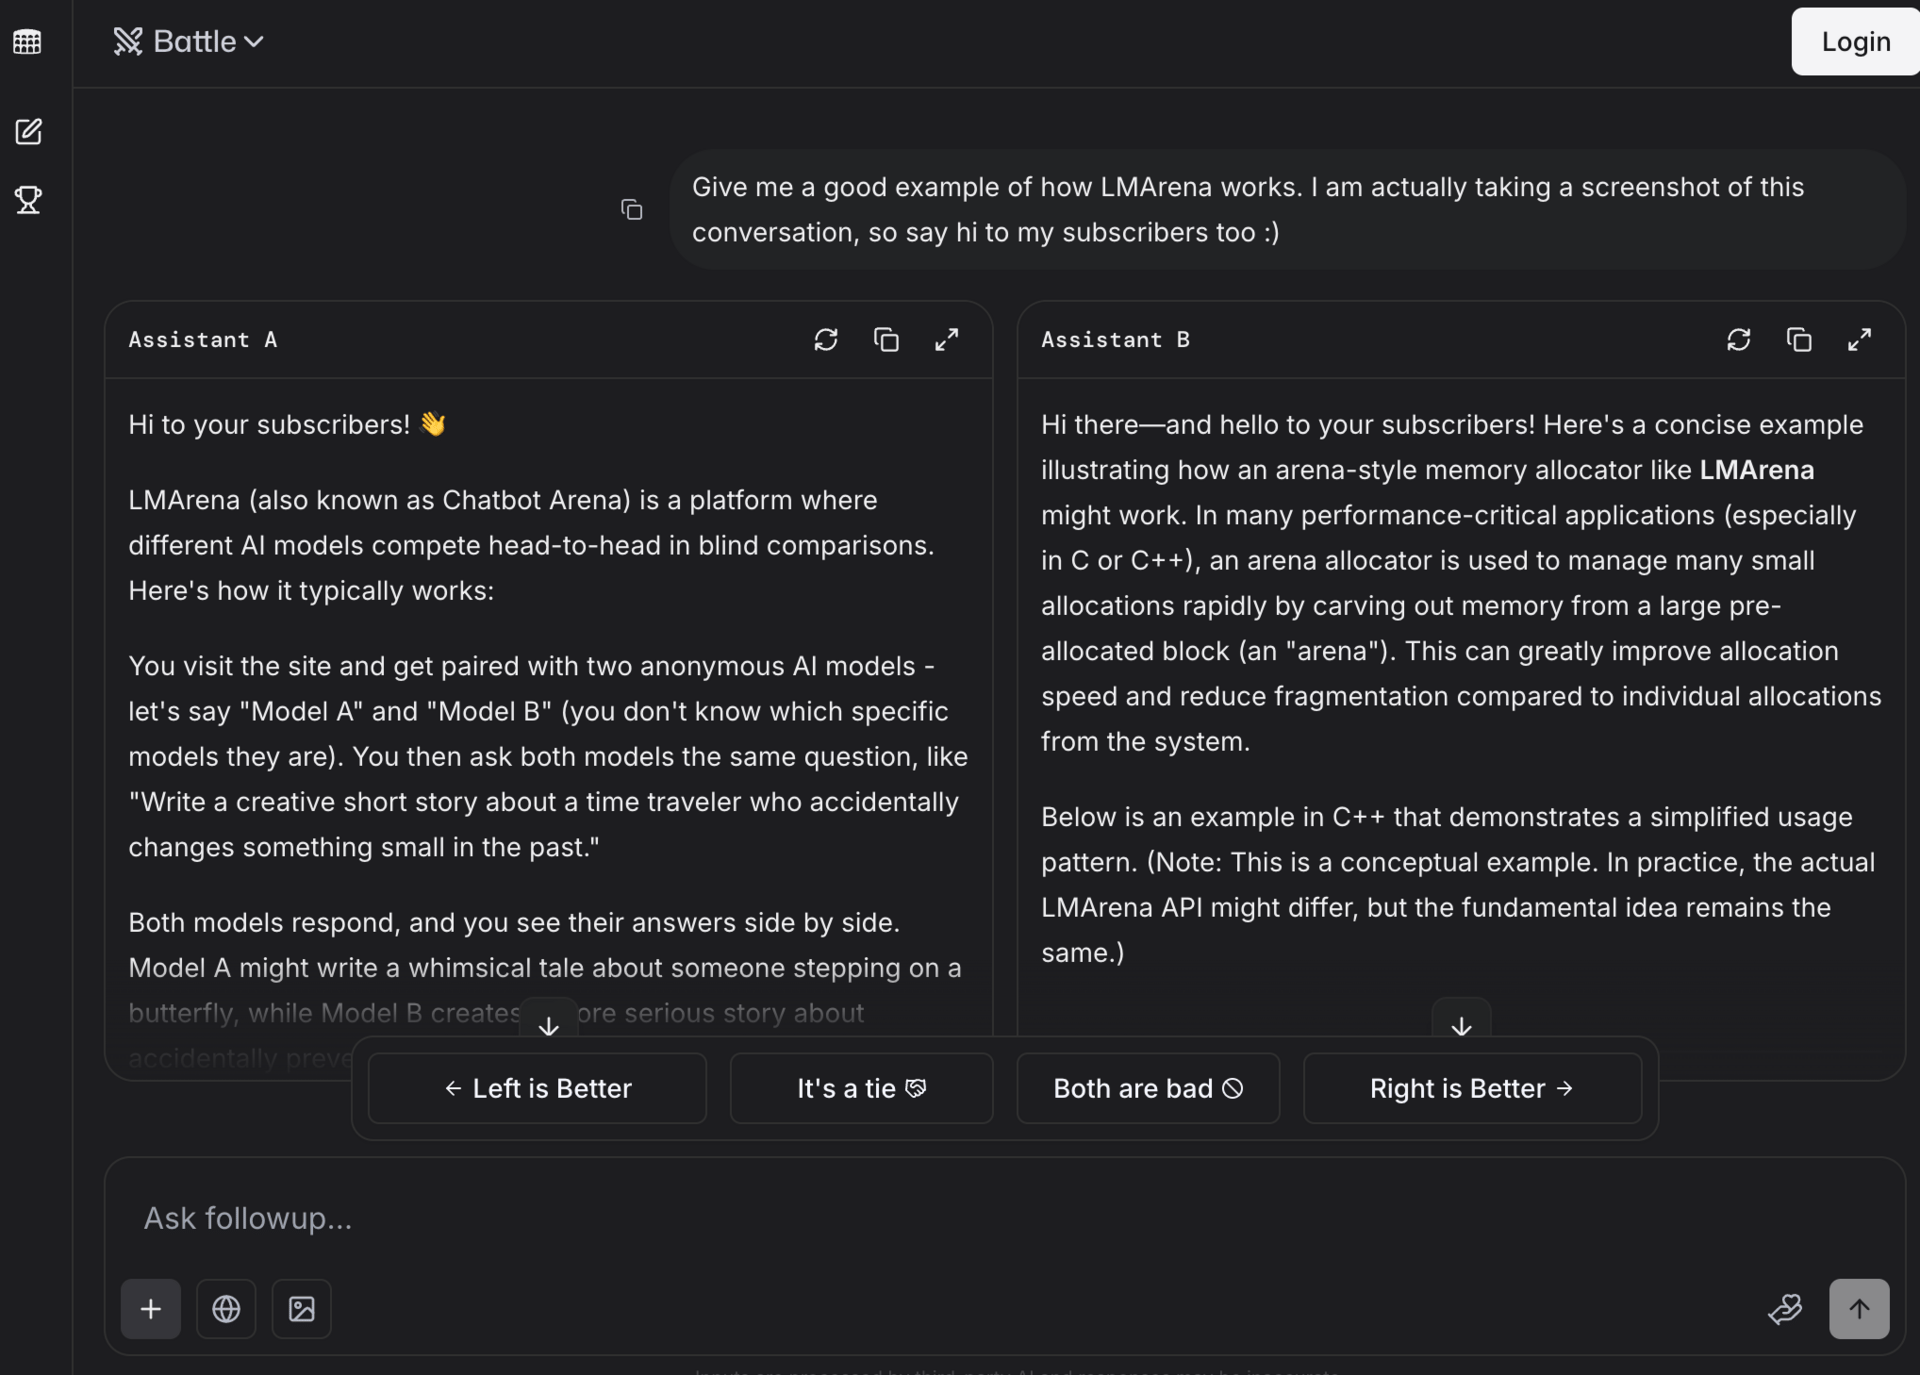
Task: Open the leaderboard trophy icon
Action: 28,200
